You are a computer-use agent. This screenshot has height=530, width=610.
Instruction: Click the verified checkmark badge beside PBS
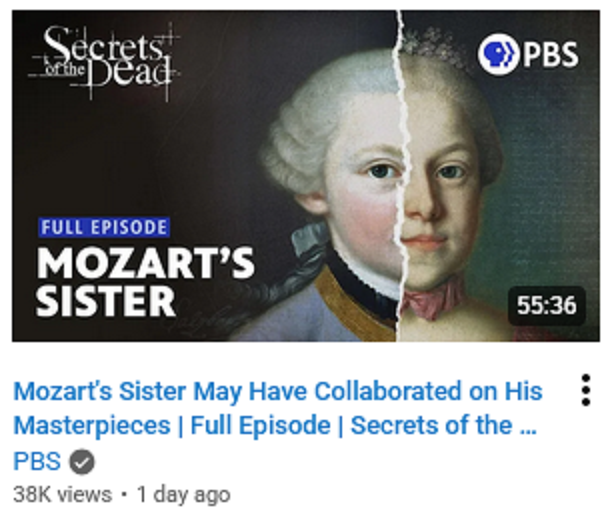click(x=82, y=462)
